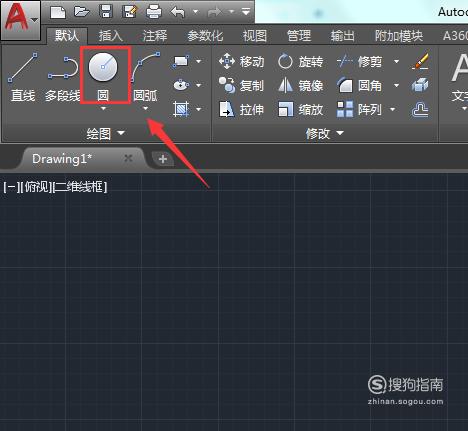Screen dimensions: 468x431
Task: Save drawing with the floppy disk icon
Action: (x=106, y=12)
